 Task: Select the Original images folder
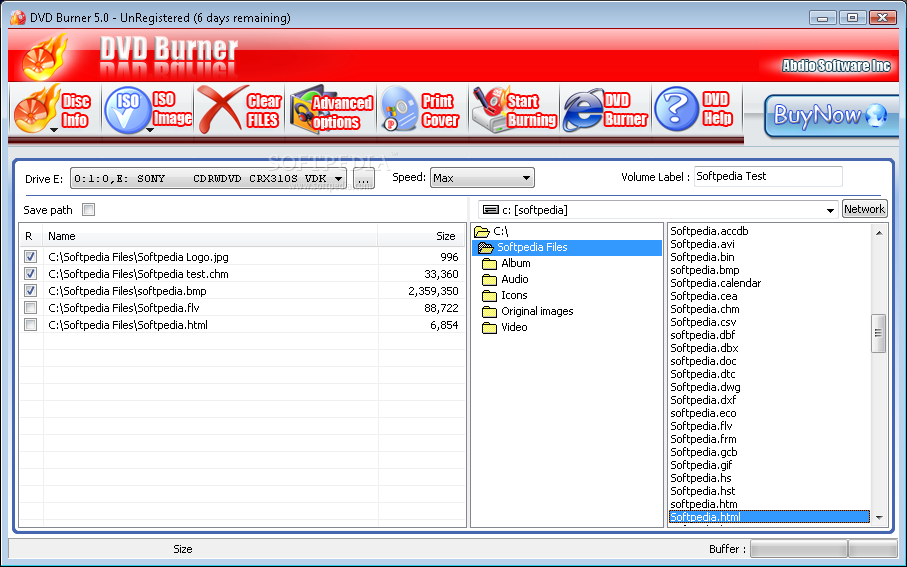(528, 311)
